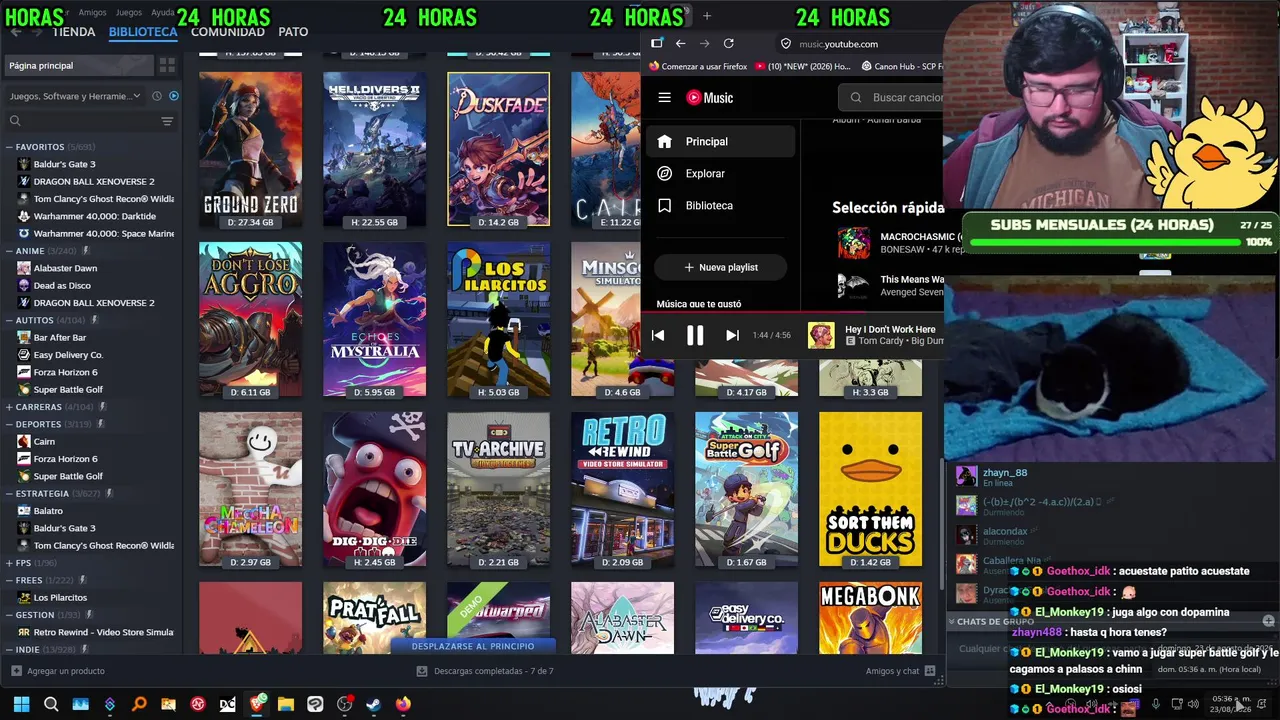The width and height of the screenshot is (1280, 720).
Task: Click the Firefox address bar URL
Action: [x=838, y=44]
